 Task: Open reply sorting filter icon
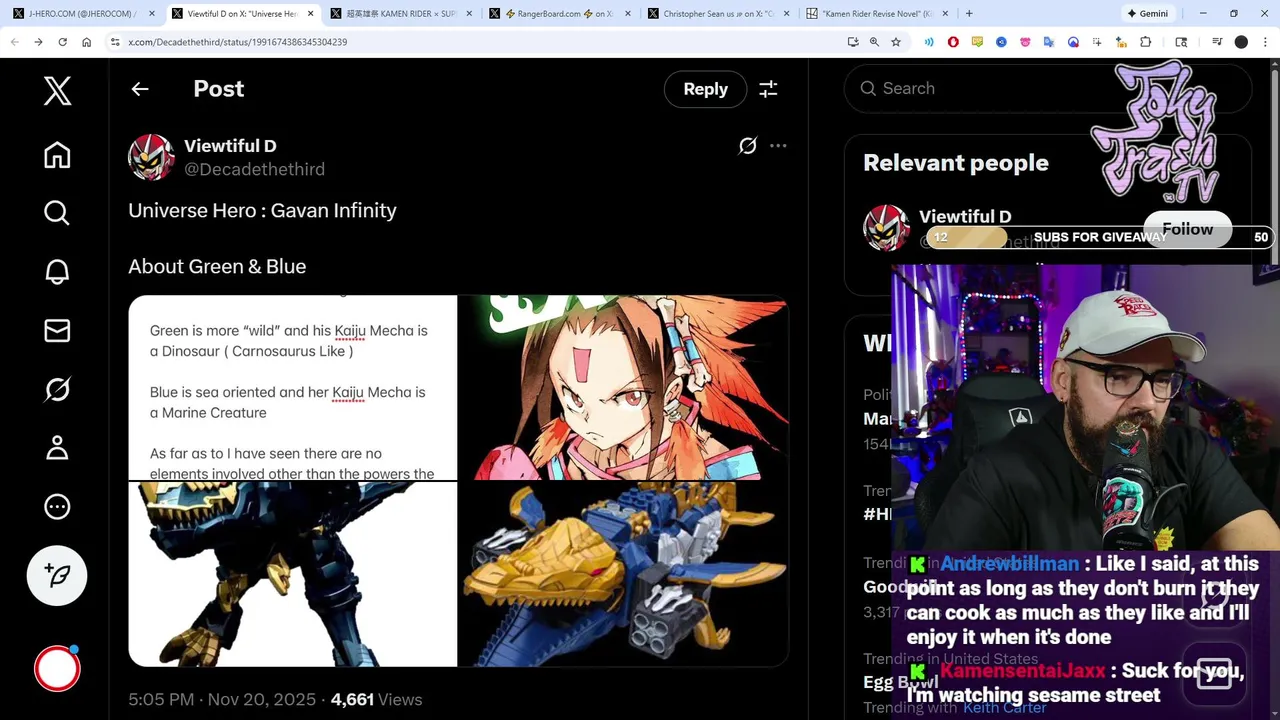[768, 89]
